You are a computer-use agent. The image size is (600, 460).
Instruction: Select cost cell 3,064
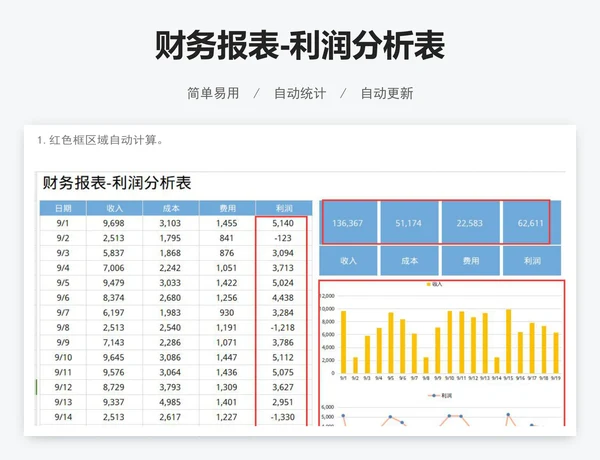click(171, 372)
